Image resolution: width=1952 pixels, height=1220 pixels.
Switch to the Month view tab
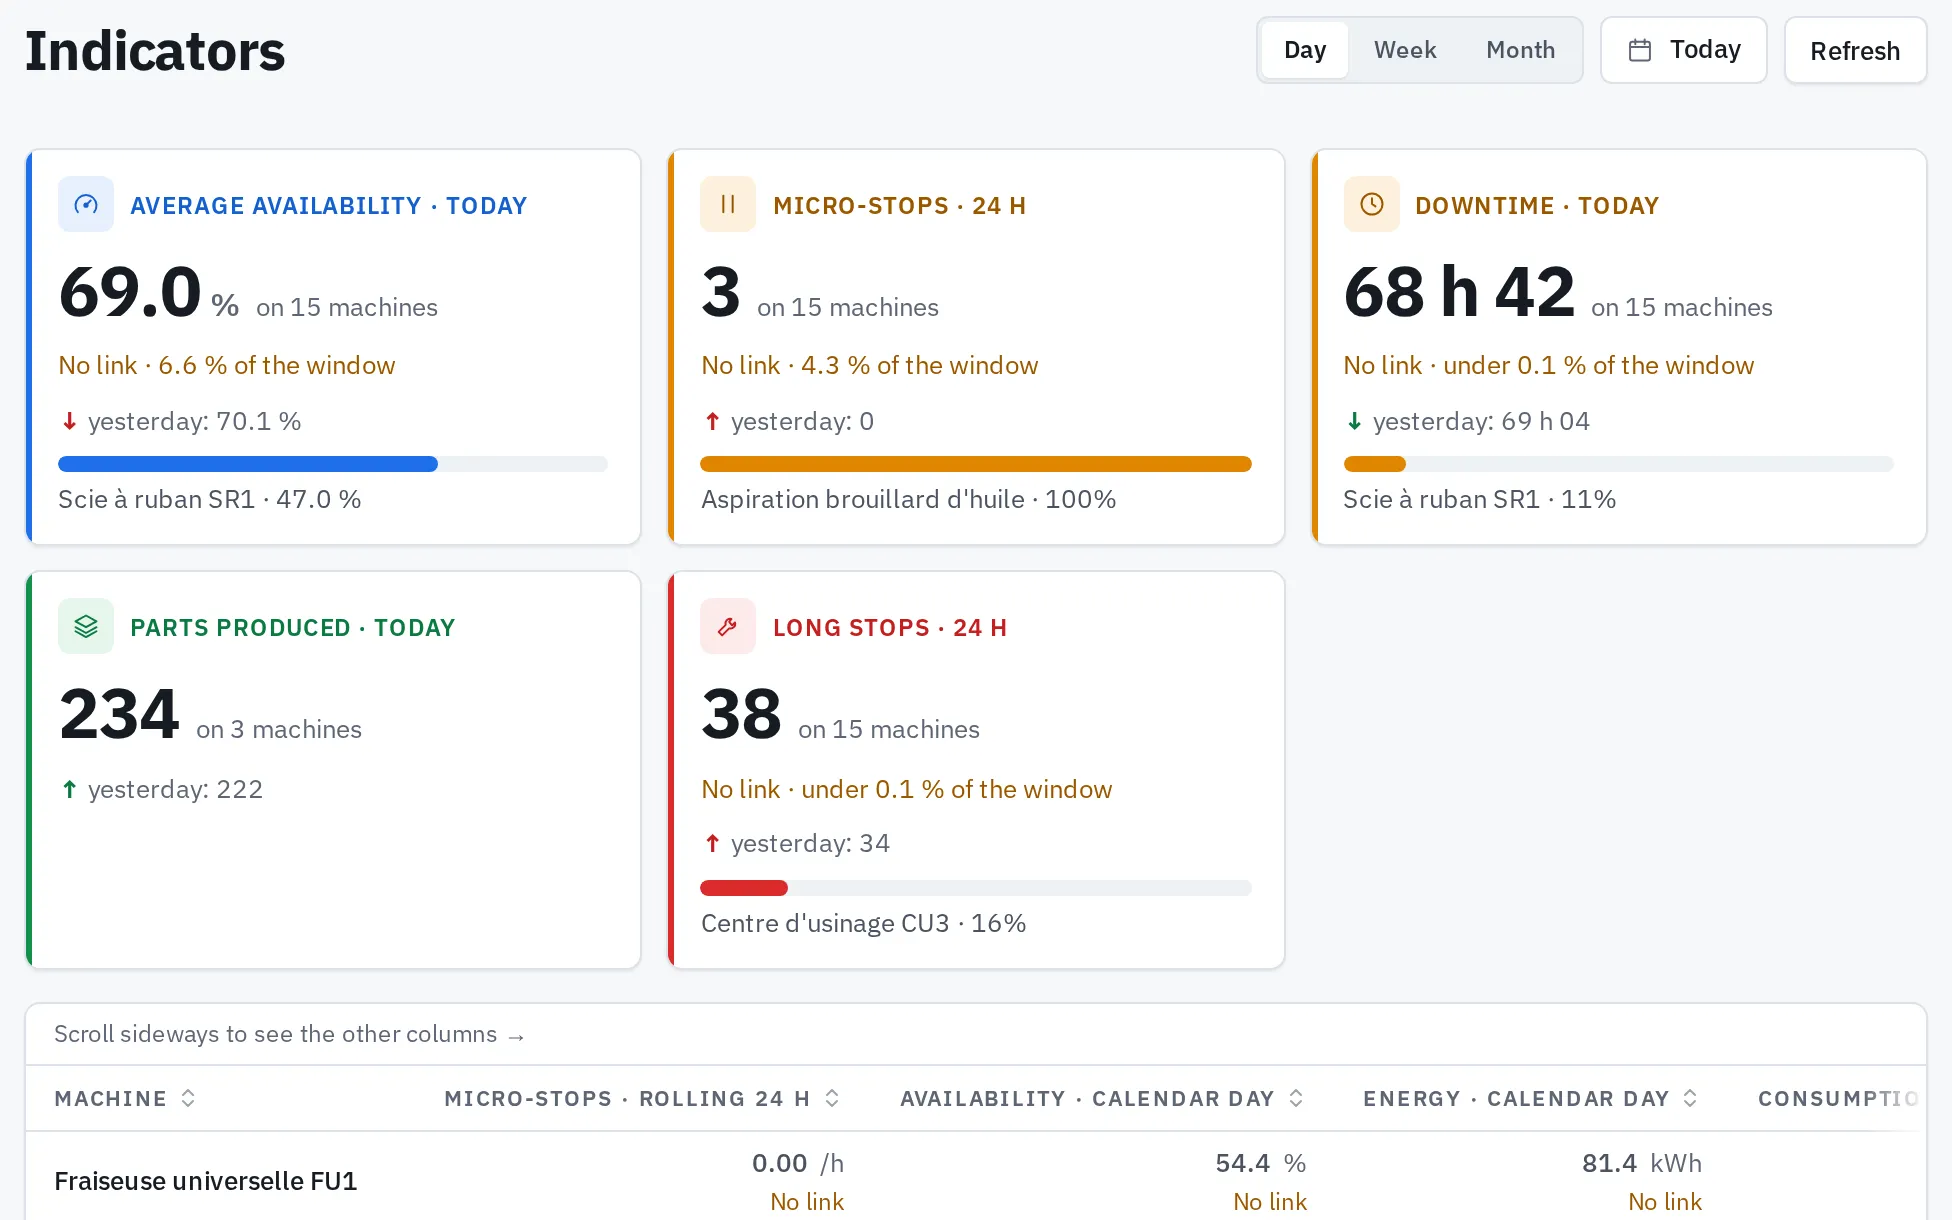(1520, 50)
